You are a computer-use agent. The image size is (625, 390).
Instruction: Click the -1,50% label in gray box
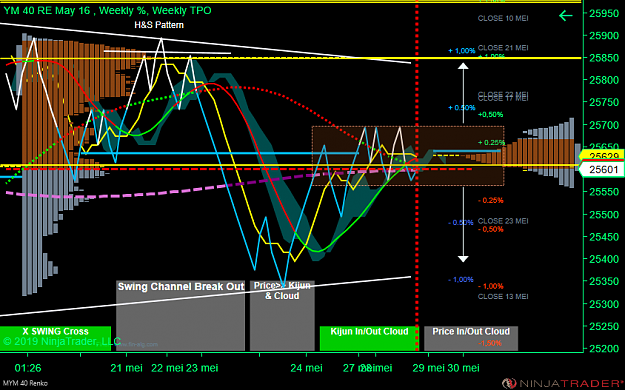[490, 343]
